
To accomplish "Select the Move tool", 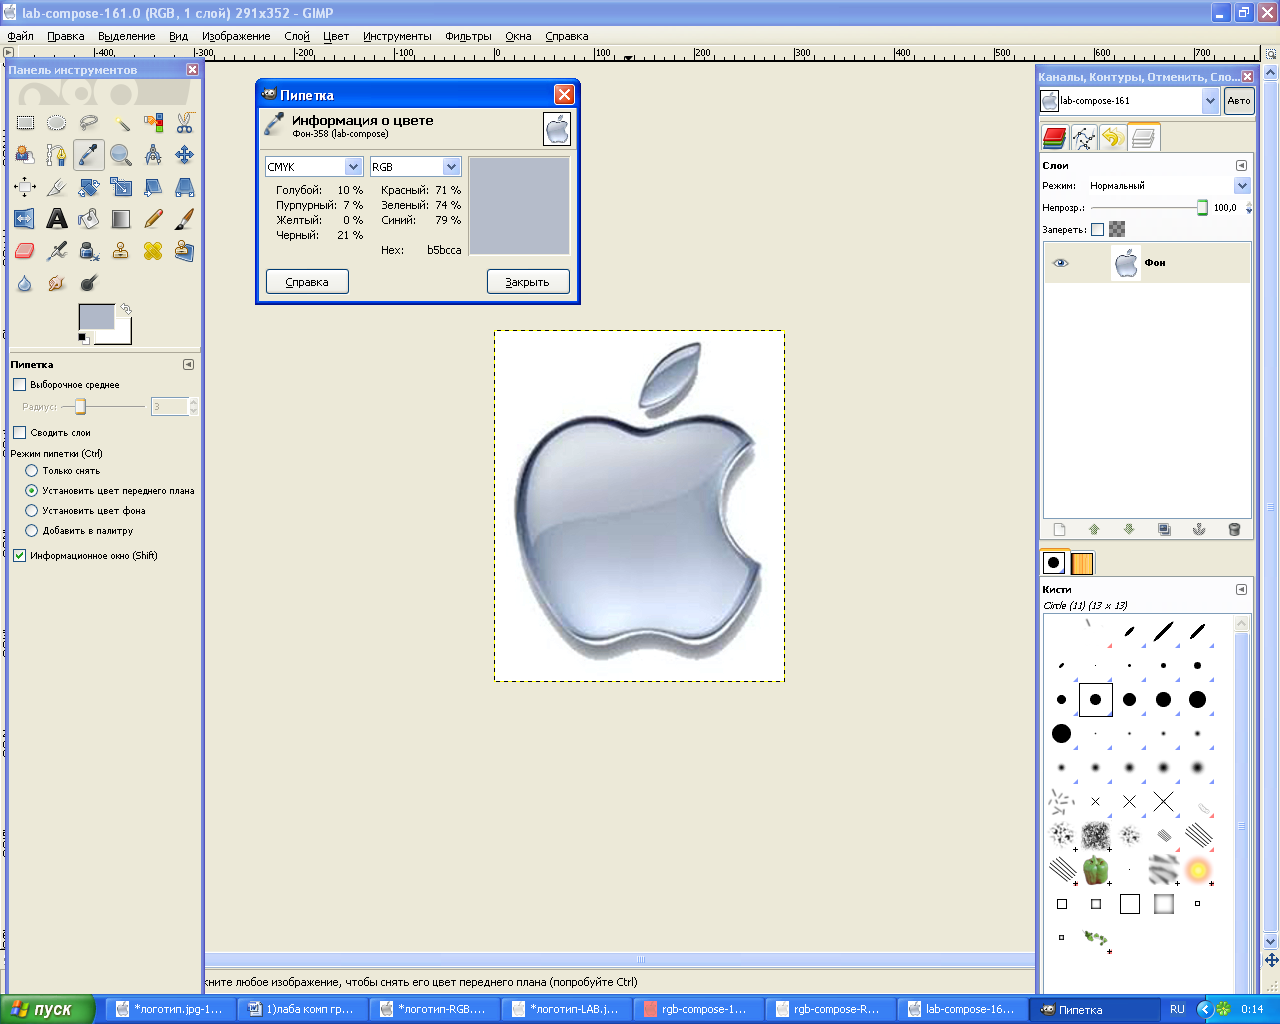I will 185,155.
